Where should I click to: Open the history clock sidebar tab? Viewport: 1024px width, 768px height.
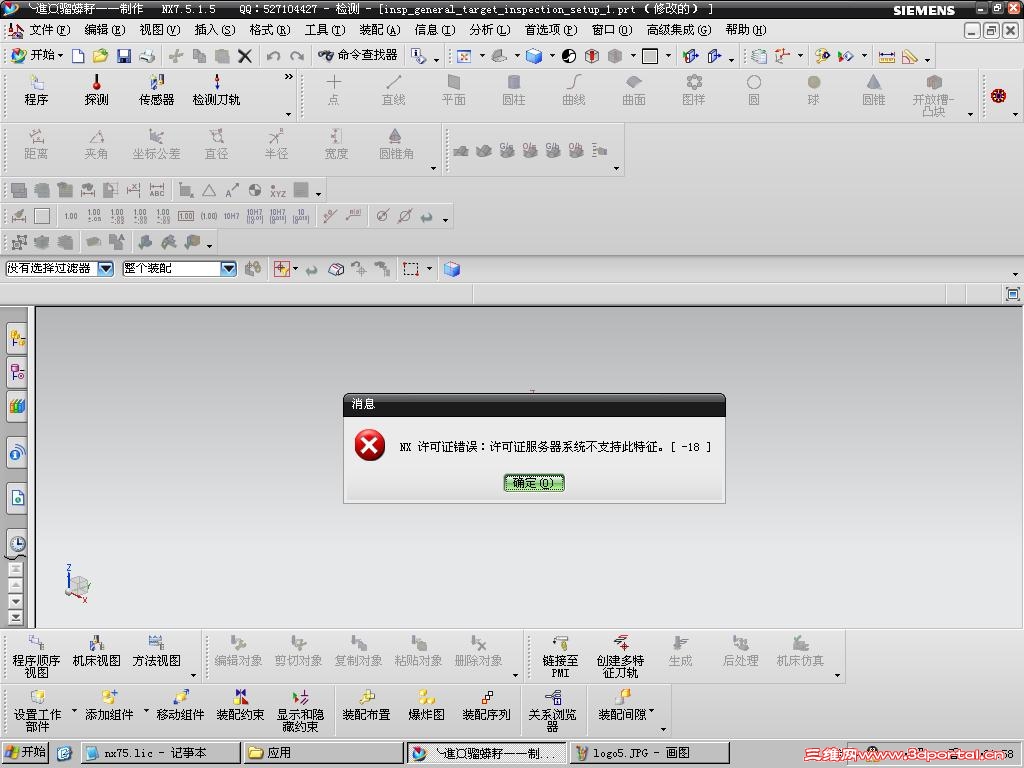coord(17,543)
